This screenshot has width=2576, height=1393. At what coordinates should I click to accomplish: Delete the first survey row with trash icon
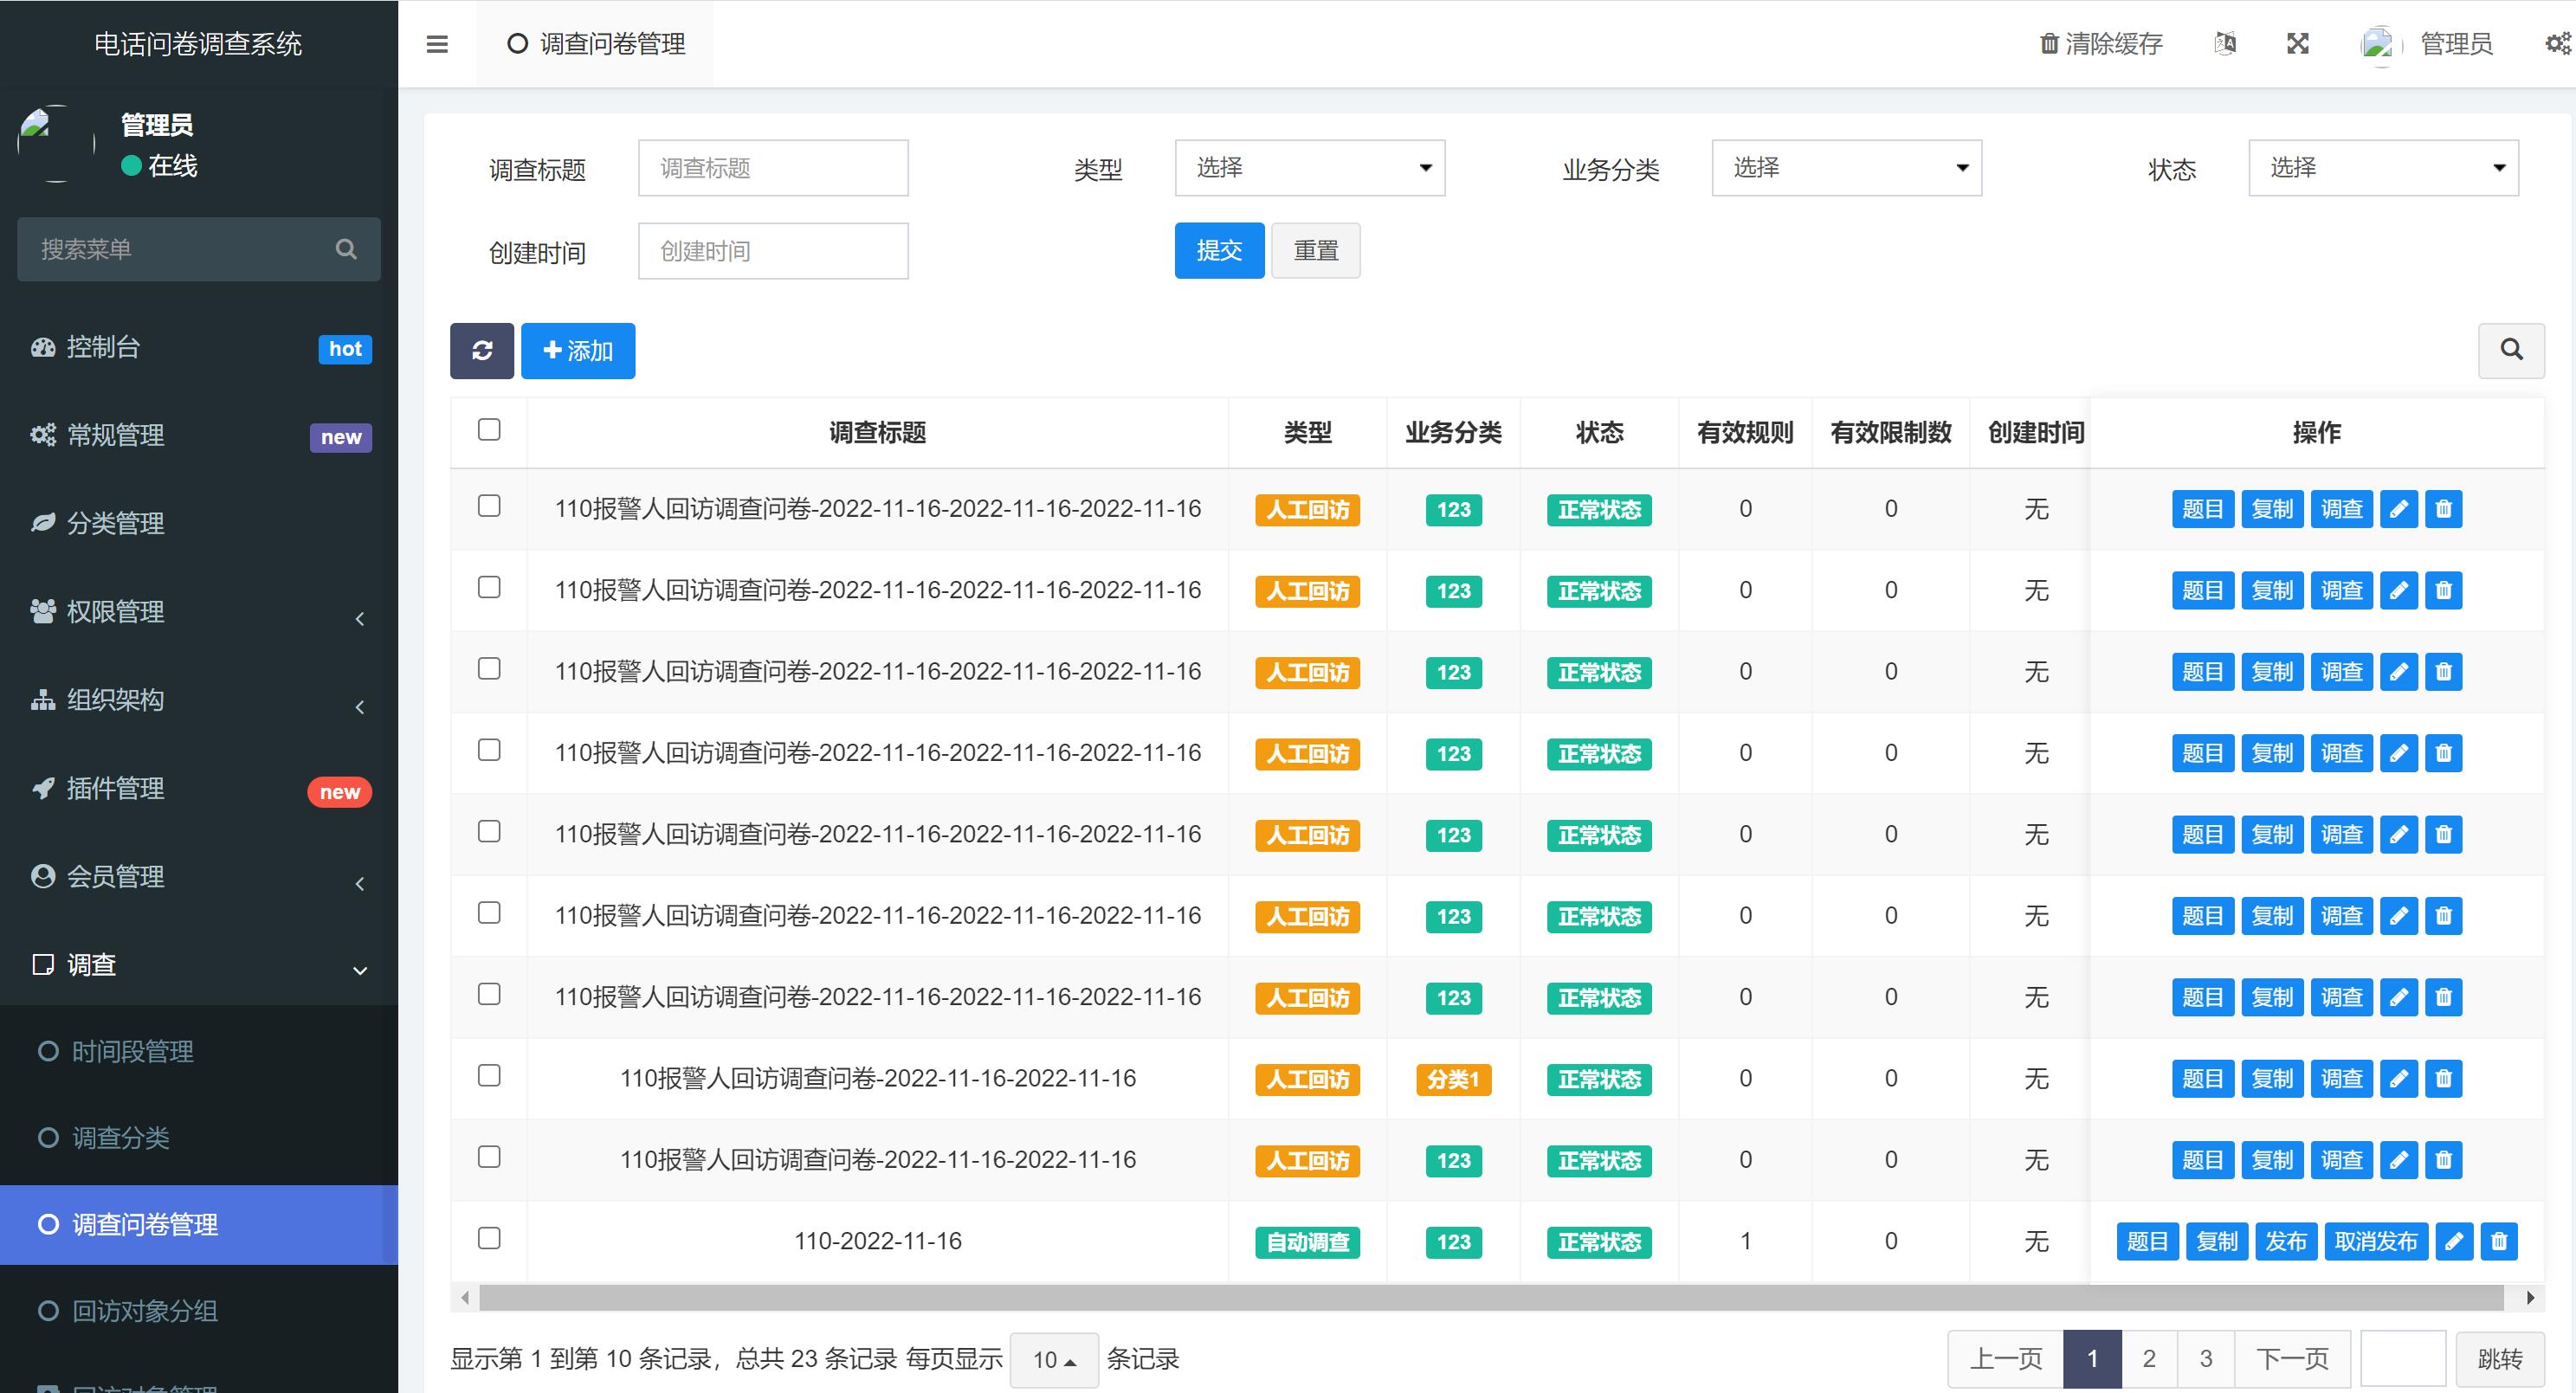[2444, 509]
